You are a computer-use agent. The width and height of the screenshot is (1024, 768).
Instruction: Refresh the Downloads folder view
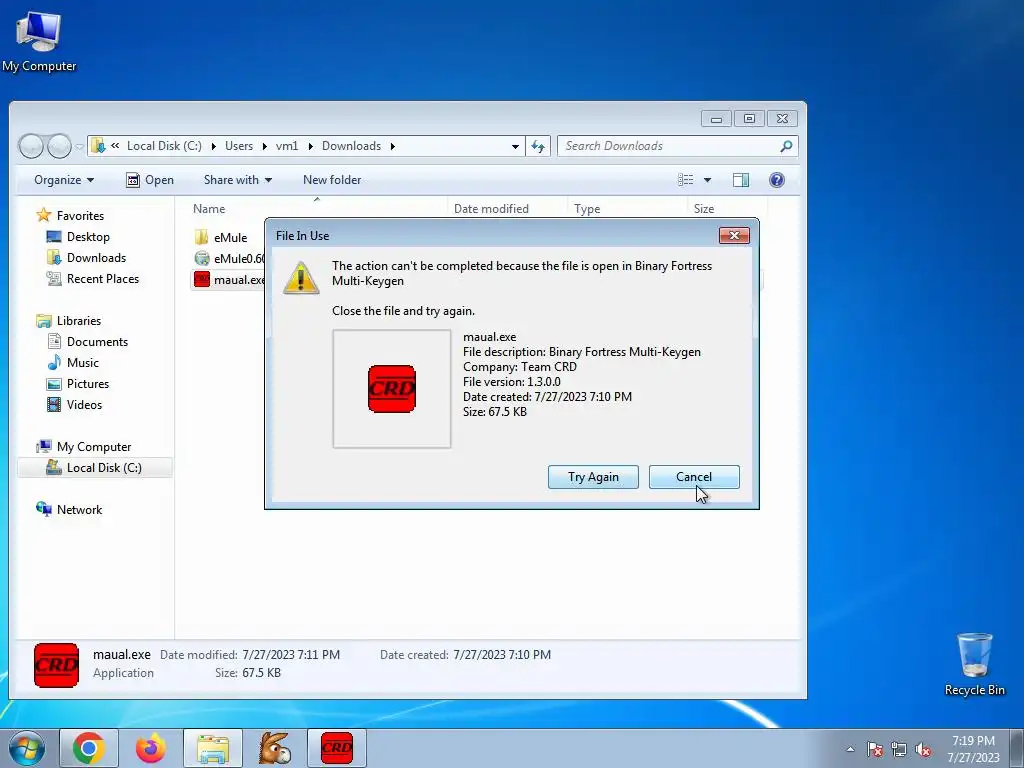[x=538, y=146]
